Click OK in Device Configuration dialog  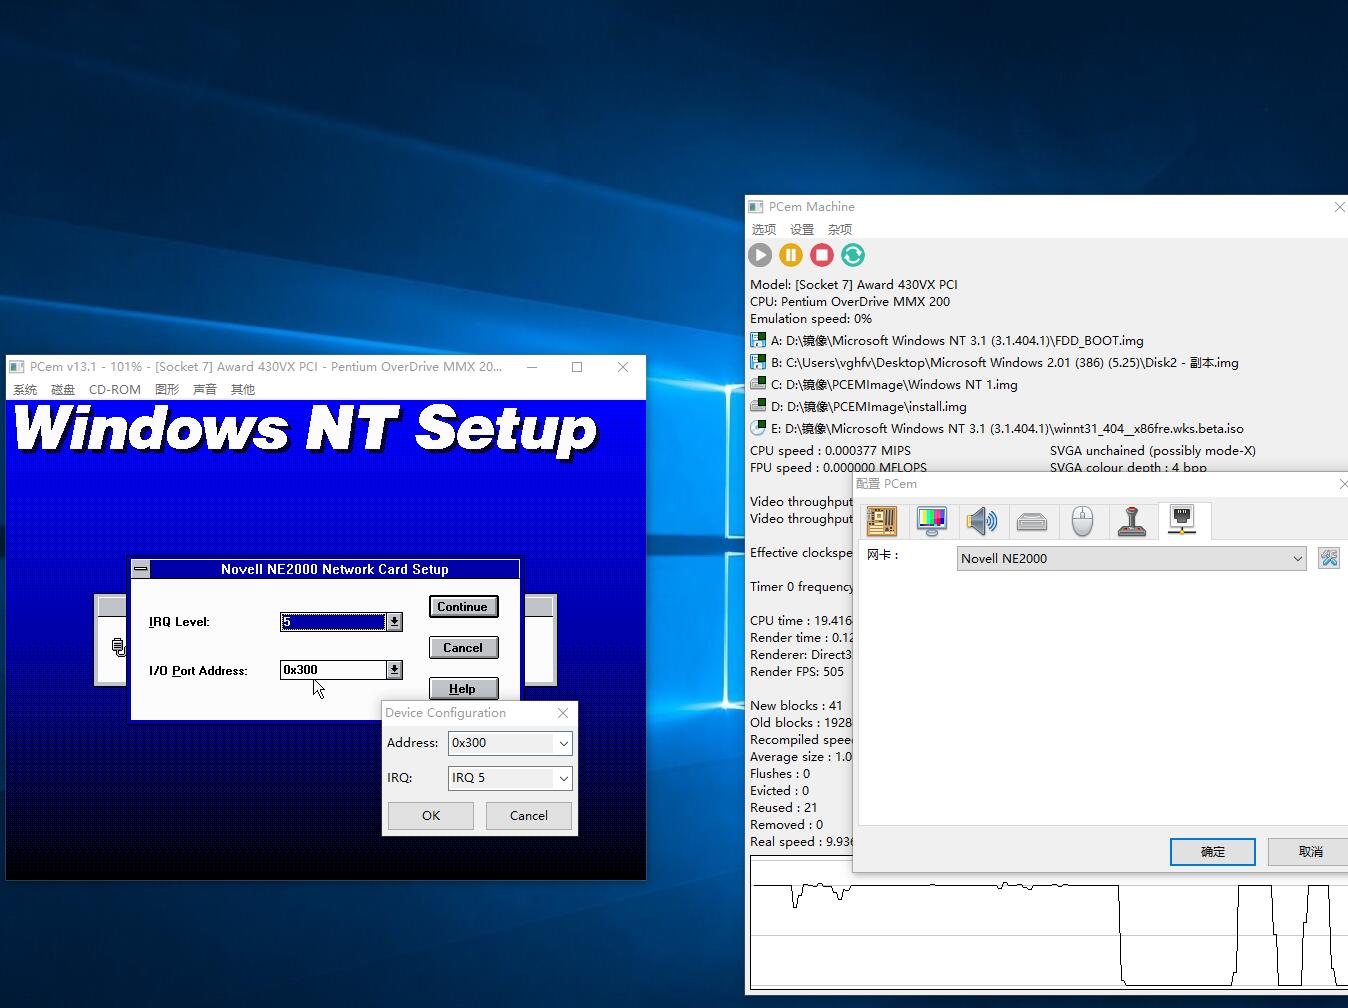point(431,816)
